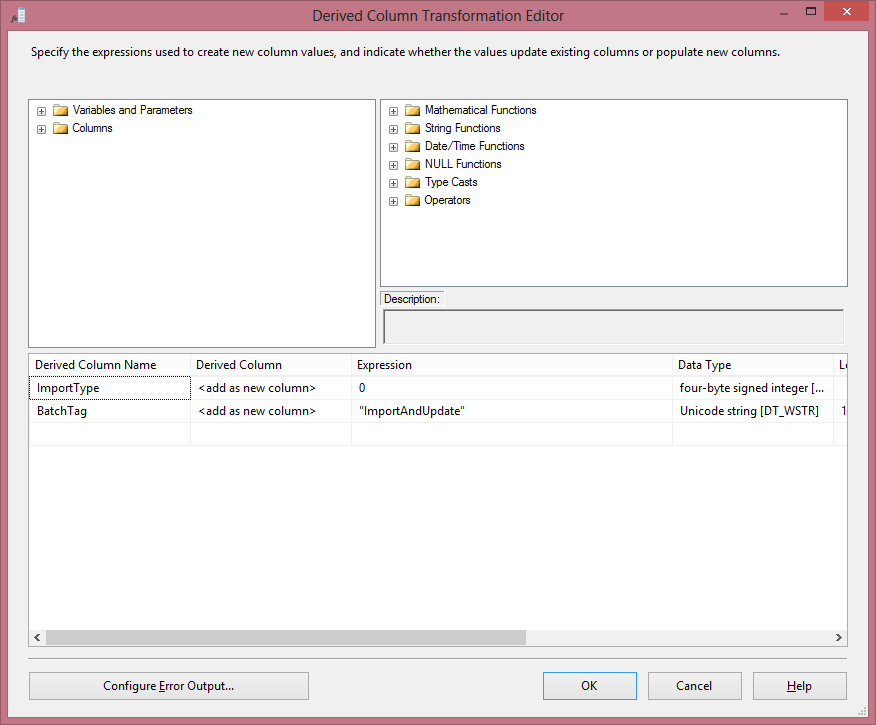This screenshot has width=876, height=725.
Task: Open Configure Error Output dialog
Action: (168, 686)
